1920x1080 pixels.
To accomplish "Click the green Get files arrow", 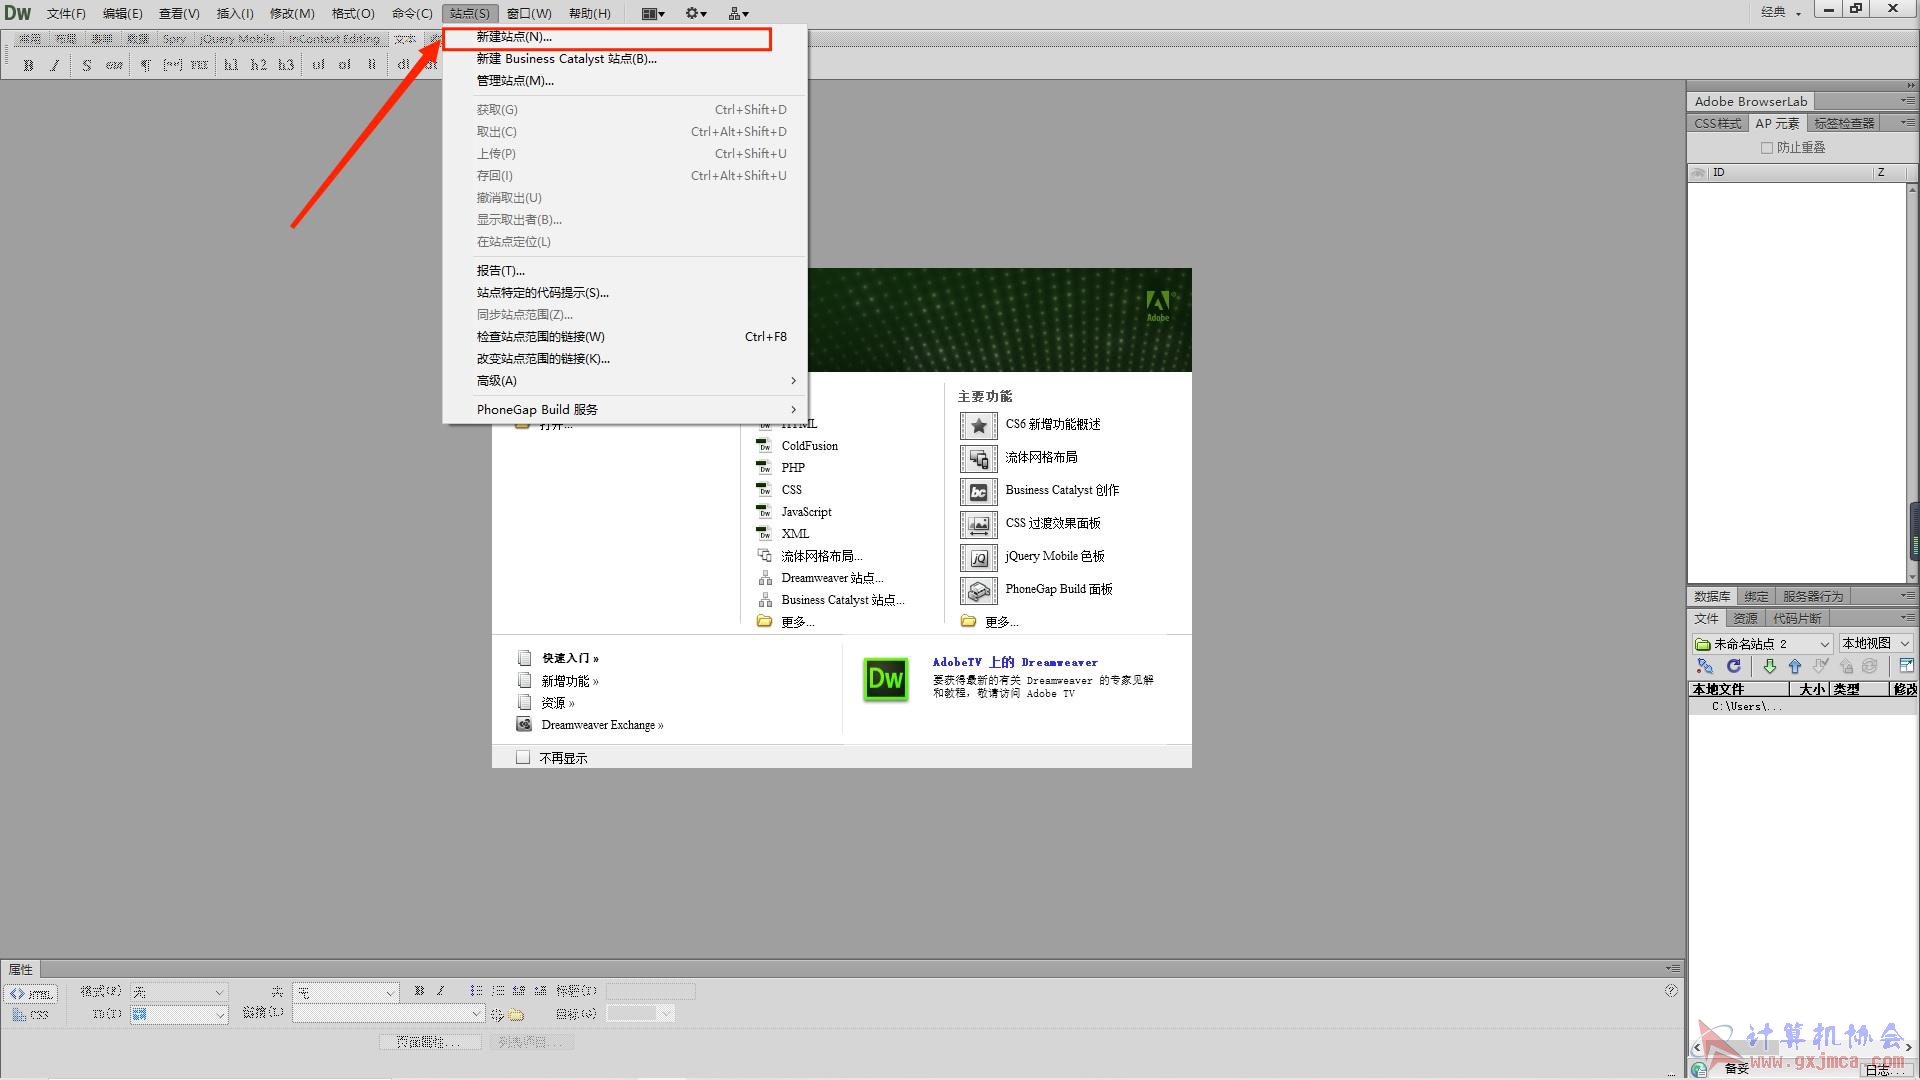I will tap(1769, 666).
